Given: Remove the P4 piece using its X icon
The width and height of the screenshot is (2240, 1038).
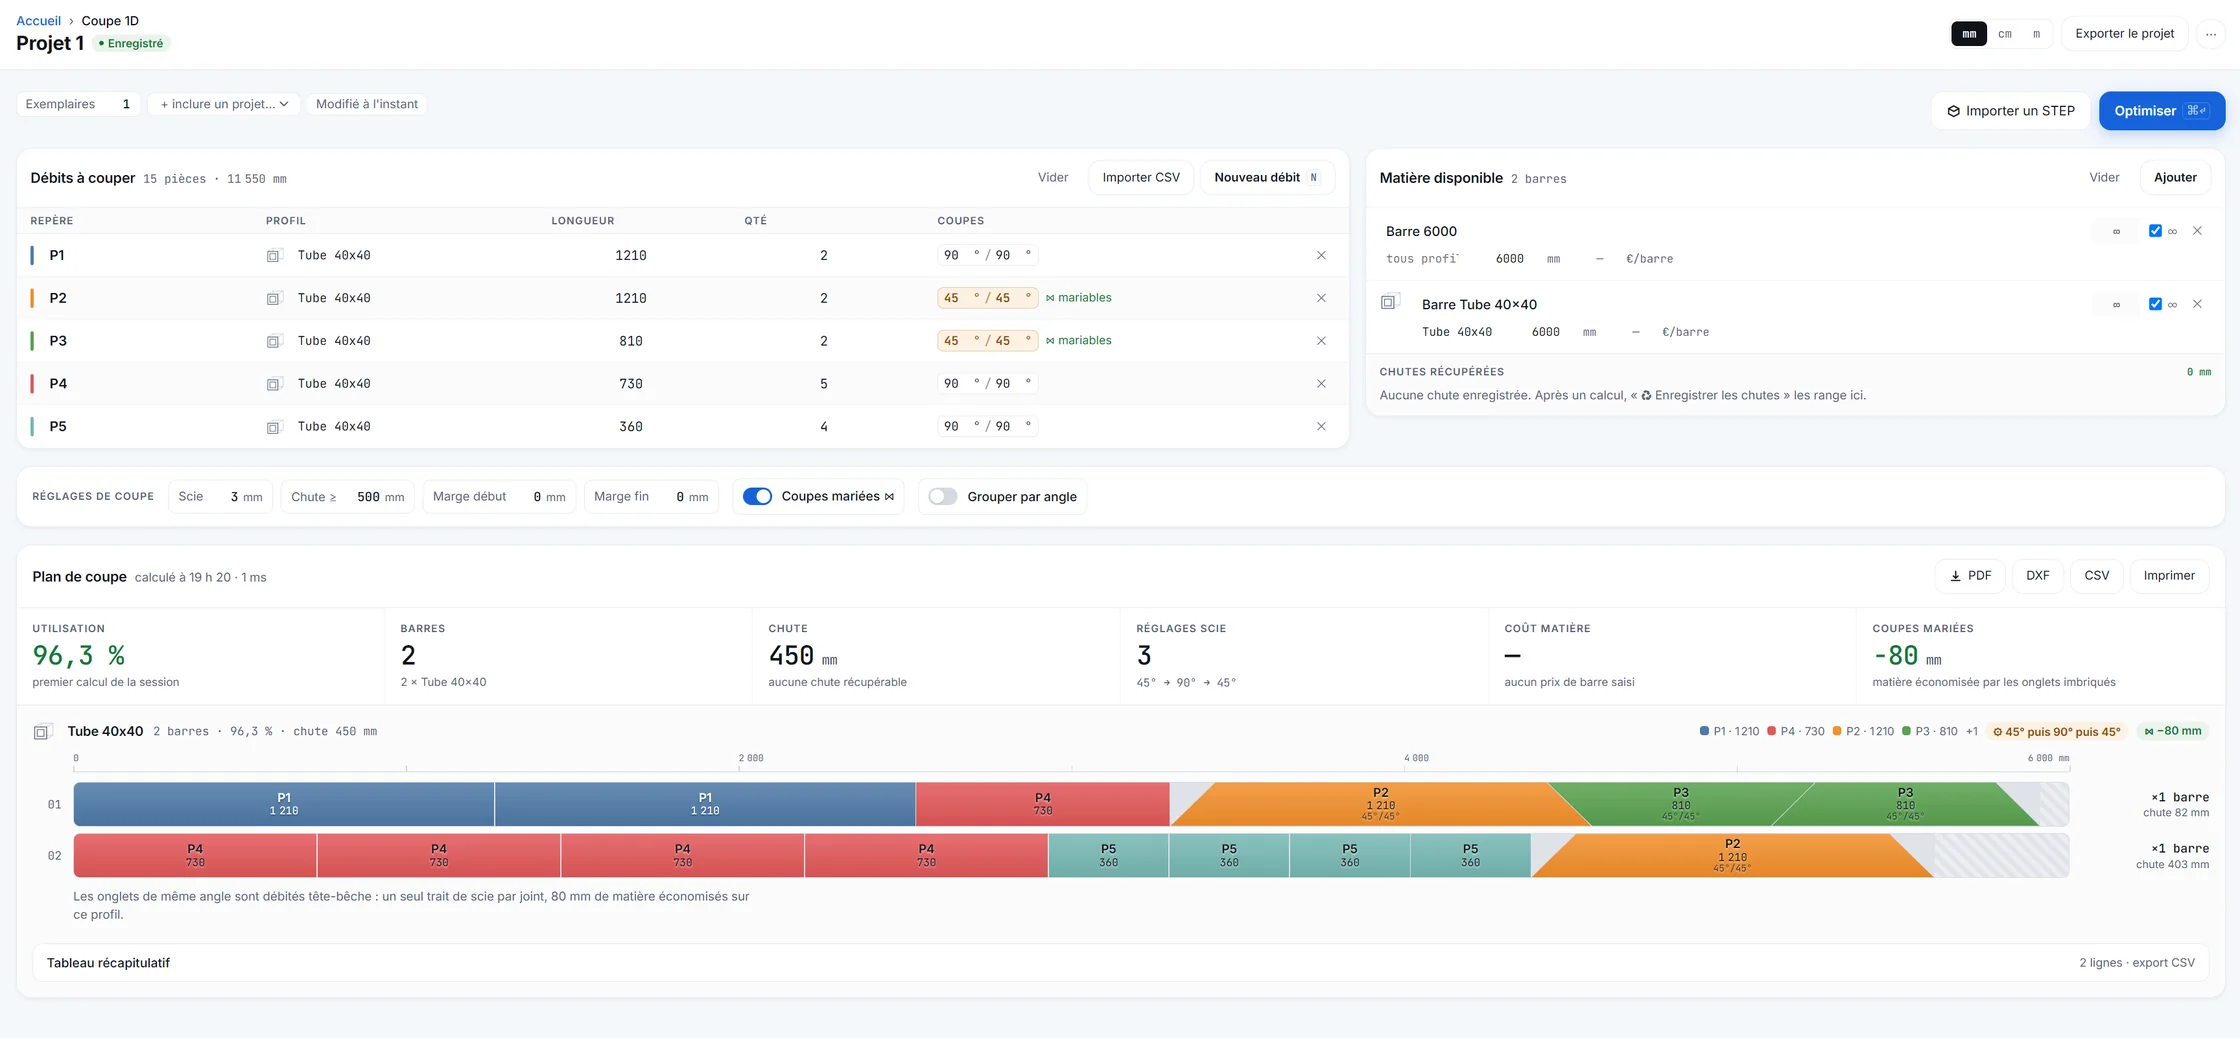Looking at the screenshot, I should click(1321, 383).
